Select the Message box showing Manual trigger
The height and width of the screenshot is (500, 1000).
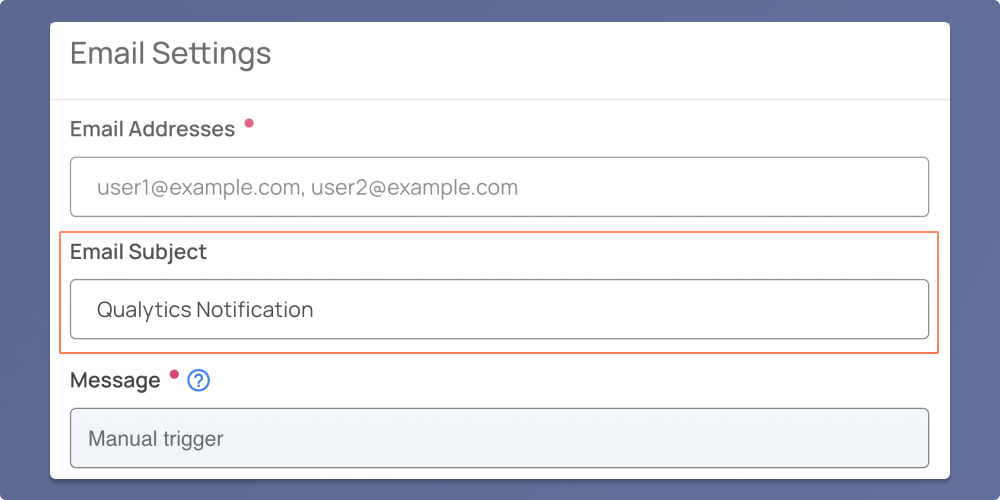[x=499, y=438]
